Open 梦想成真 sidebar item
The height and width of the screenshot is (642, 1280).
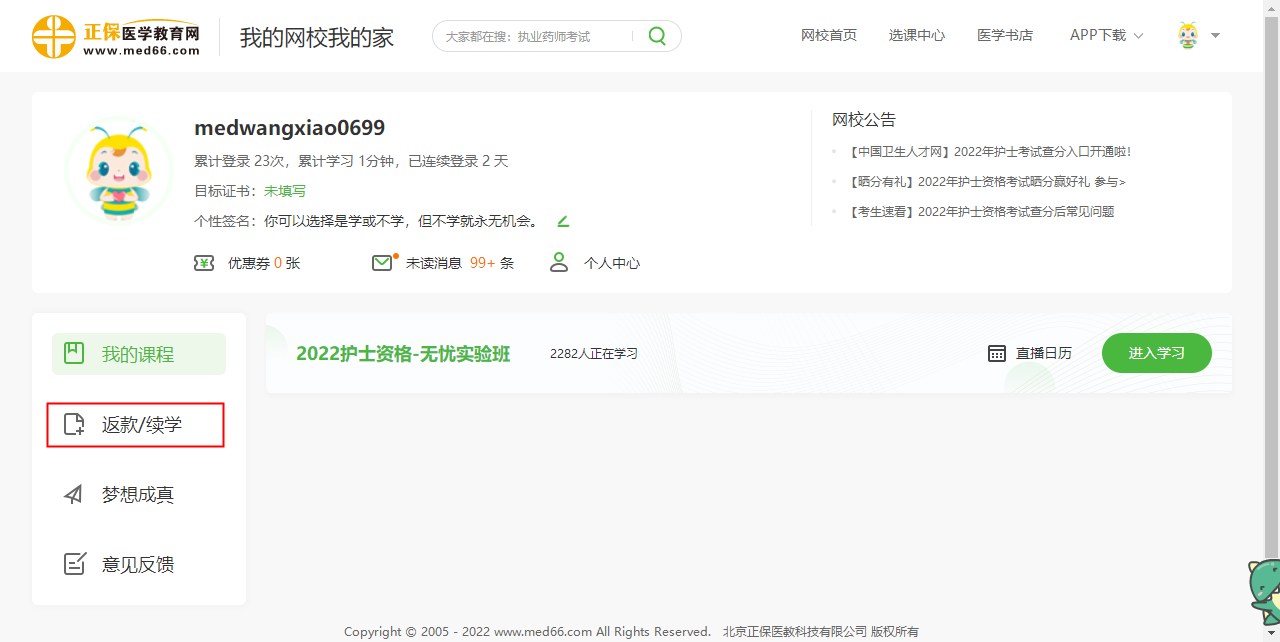pyautogui.click(x=137, y=495)
